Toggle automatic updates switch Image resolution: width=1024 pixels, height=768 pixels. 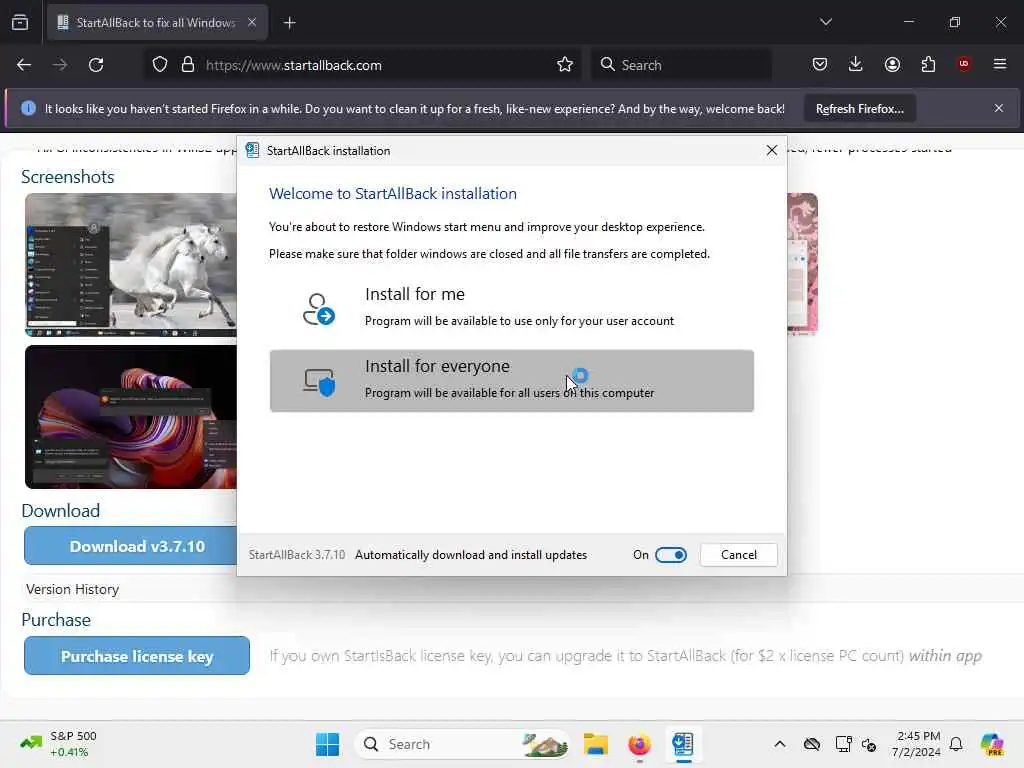tap(671, 554)
